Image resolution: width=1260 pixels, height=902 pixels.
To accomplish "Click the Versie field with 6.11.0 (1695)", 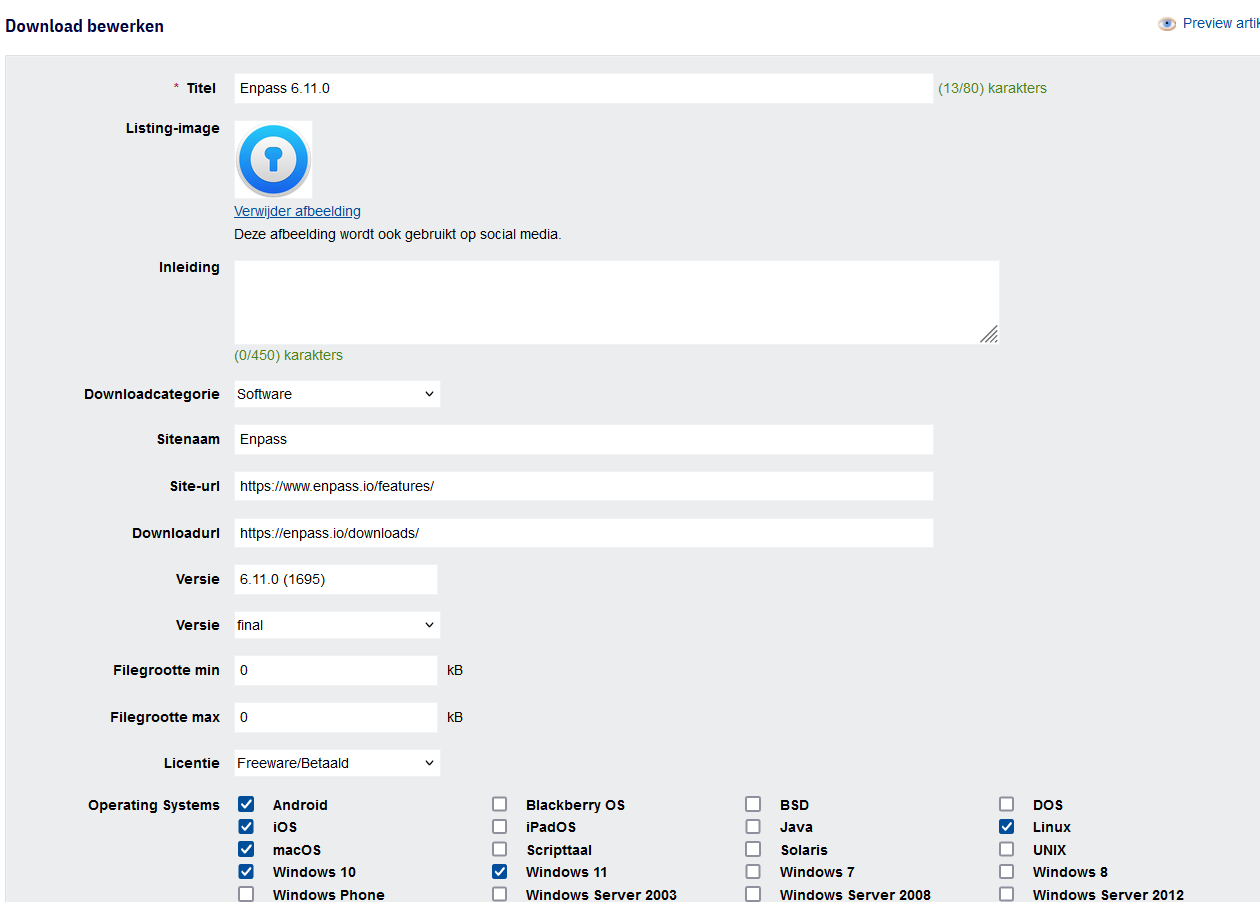I will (336, 579).
